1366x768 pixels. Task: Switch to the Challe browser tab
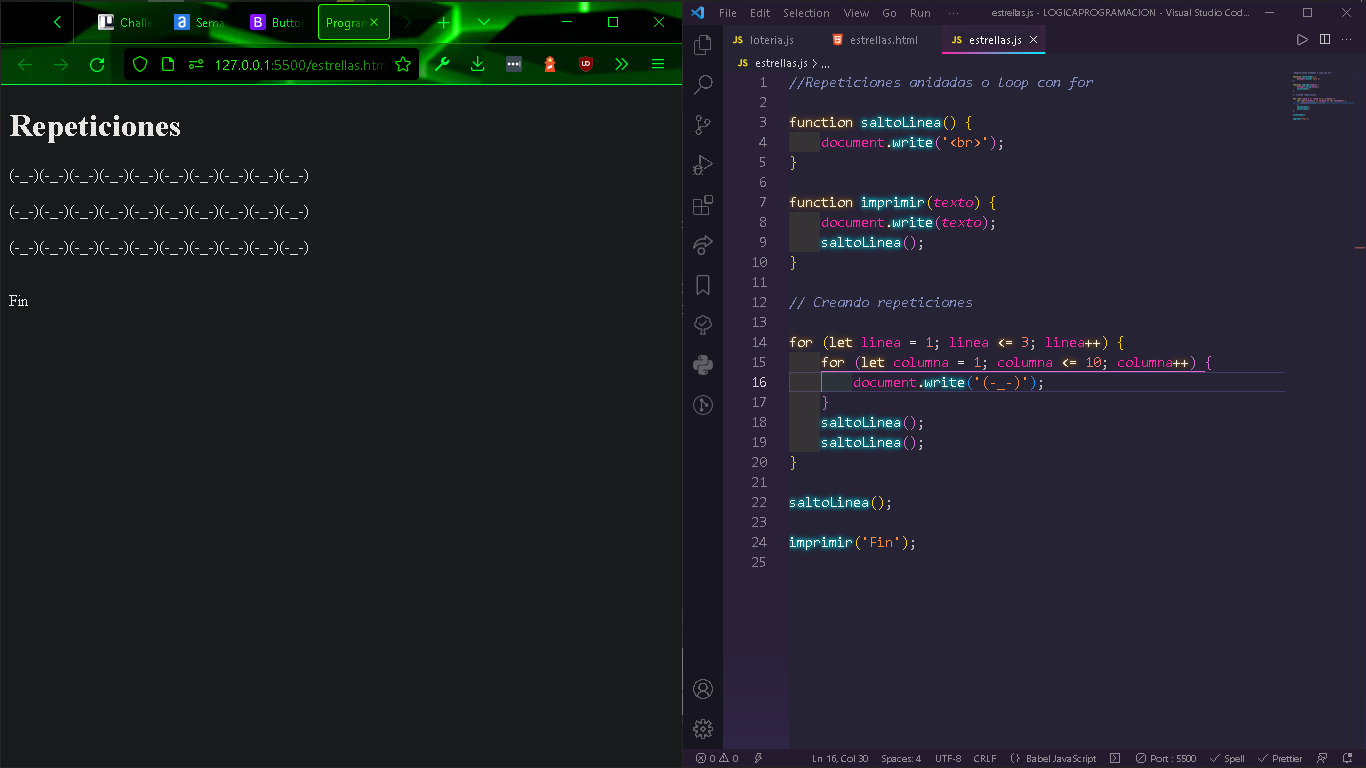(125, 22)
